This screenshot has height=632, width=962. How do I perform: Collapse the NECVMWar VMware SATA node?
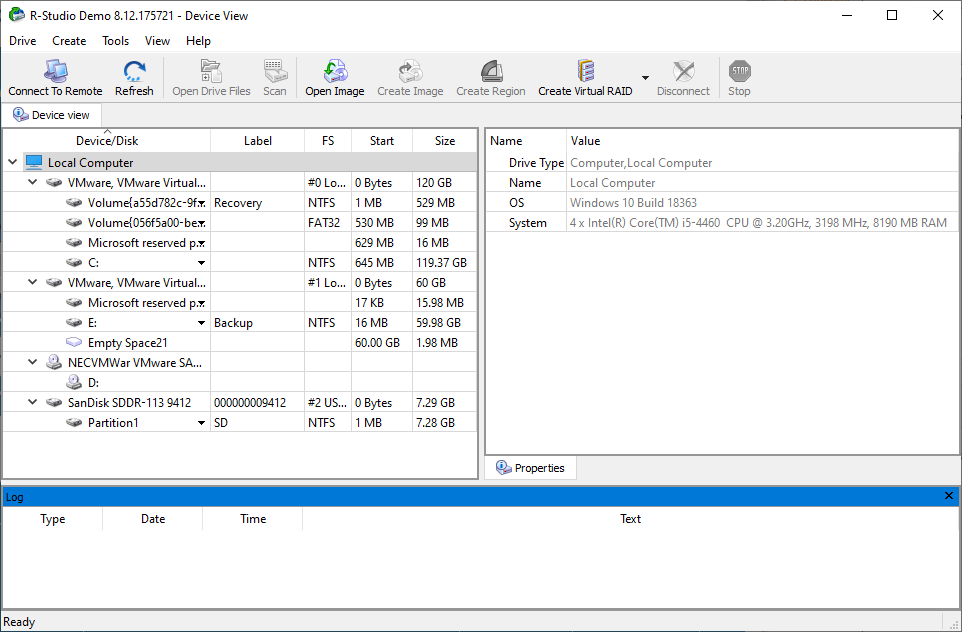[33, 362]
